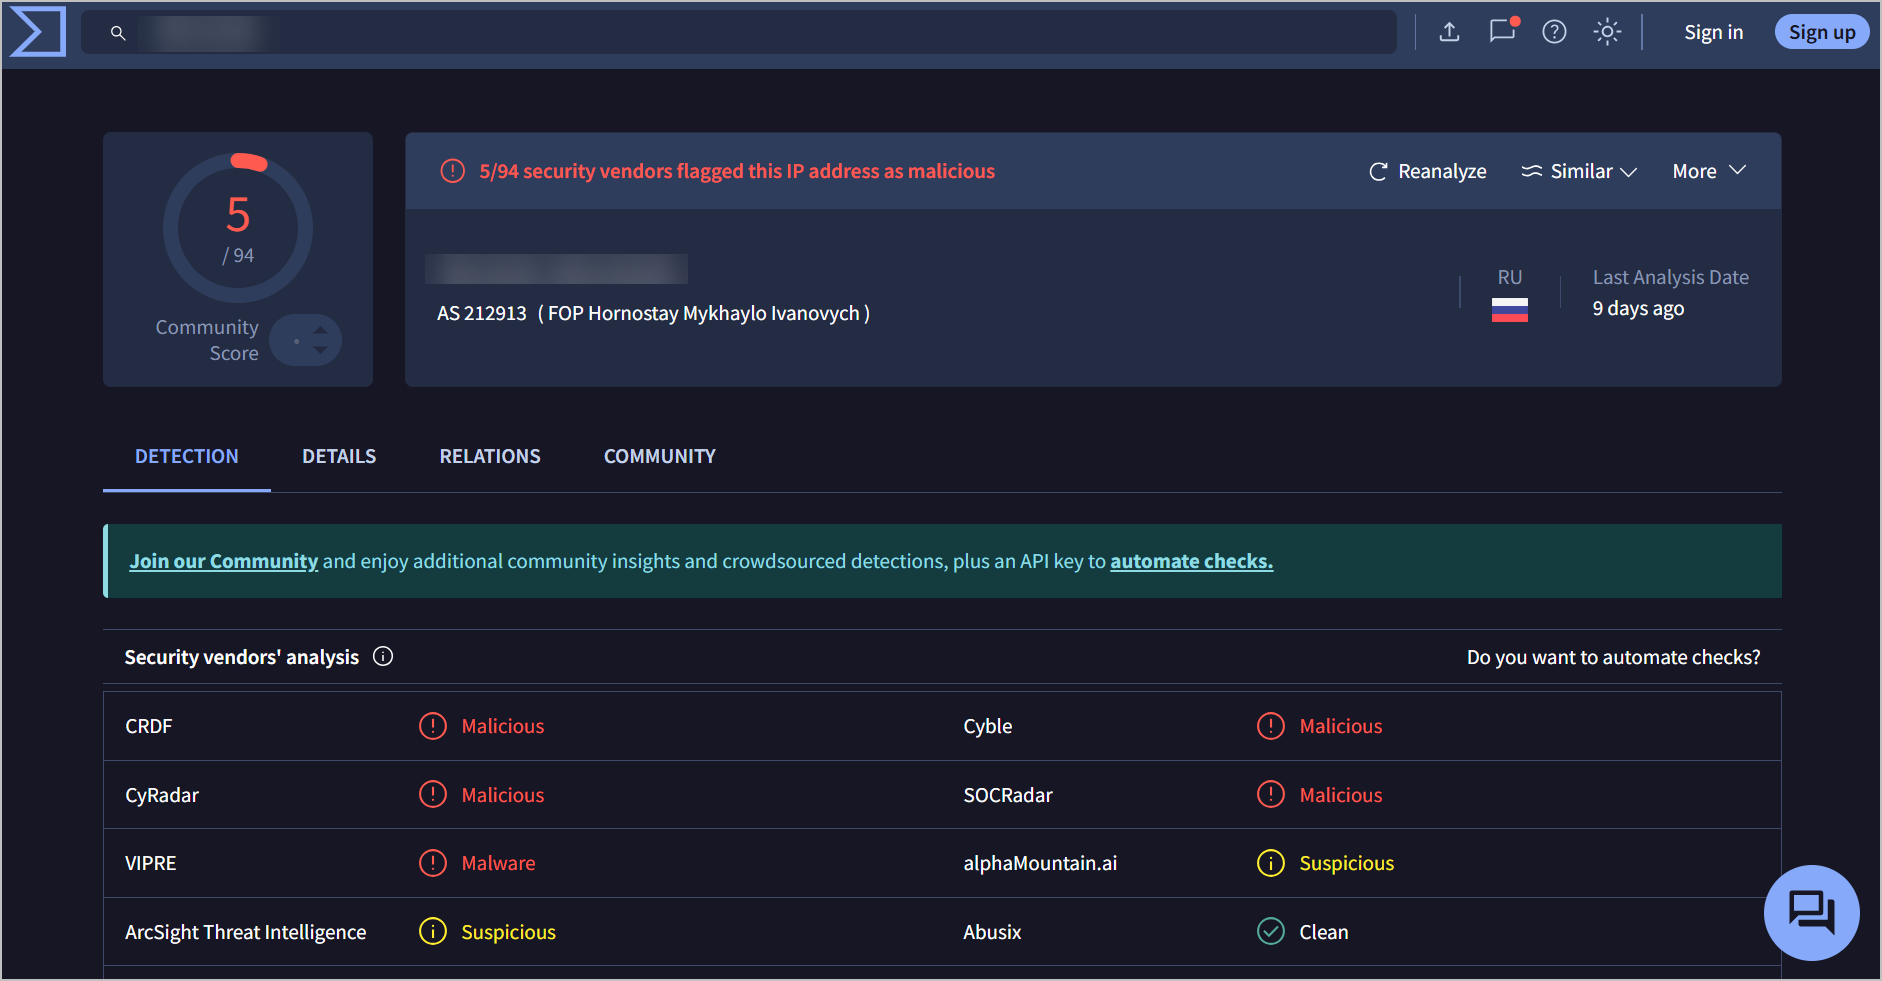Click the Sign in link
The width and height of the screenshot is (1882, 981).
point(1713,32)
